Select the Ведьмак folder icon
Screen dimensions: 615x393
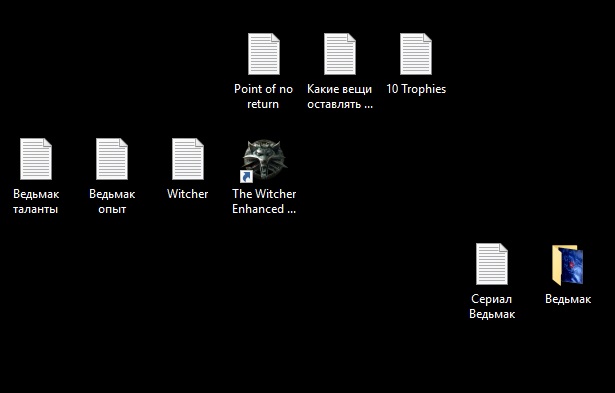pos(568,265)
